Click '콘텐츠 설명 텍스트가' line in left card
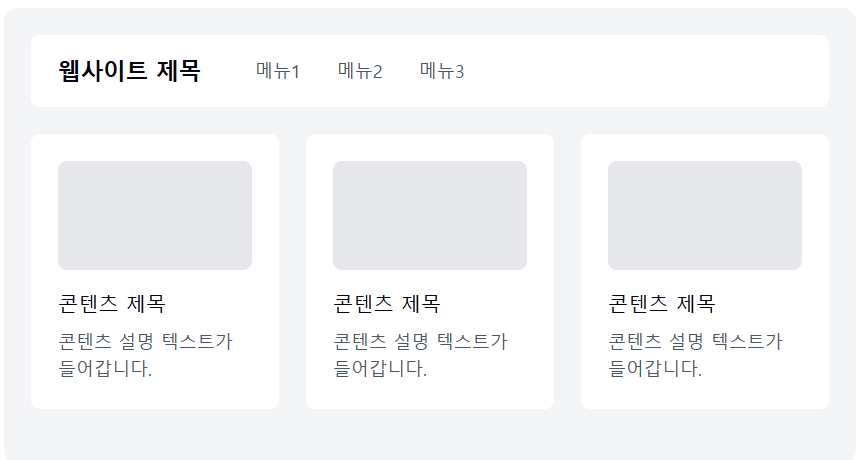This screenshot has width=865, height=460. [146, 341]
